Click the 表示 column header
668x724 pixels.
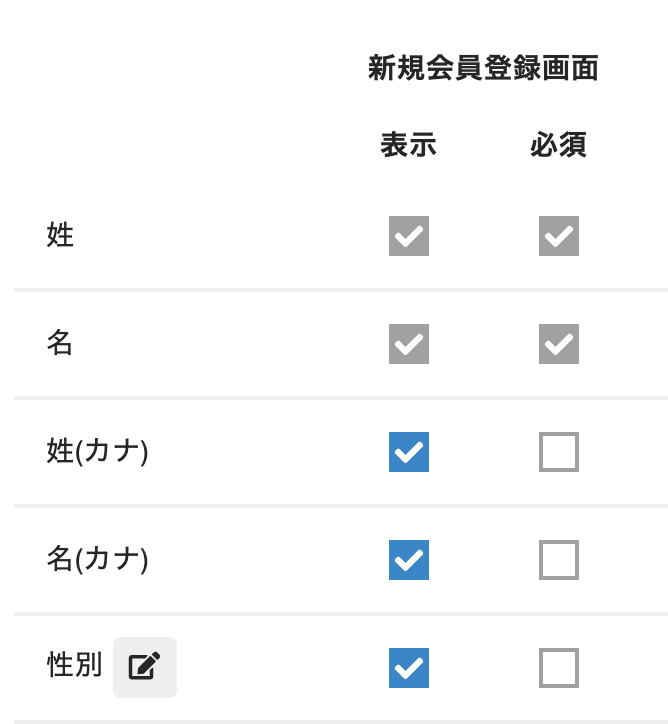[408, 145]
